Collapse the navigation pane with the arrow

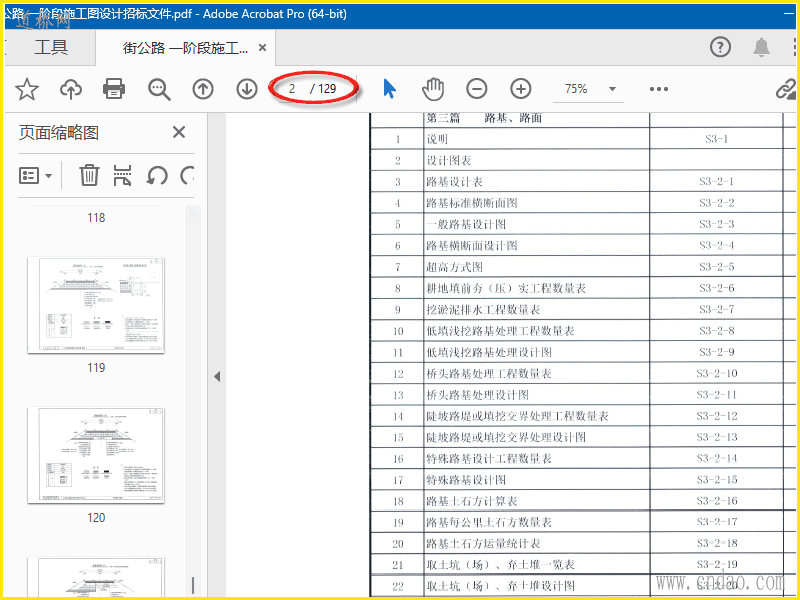[x=217, y=377]
